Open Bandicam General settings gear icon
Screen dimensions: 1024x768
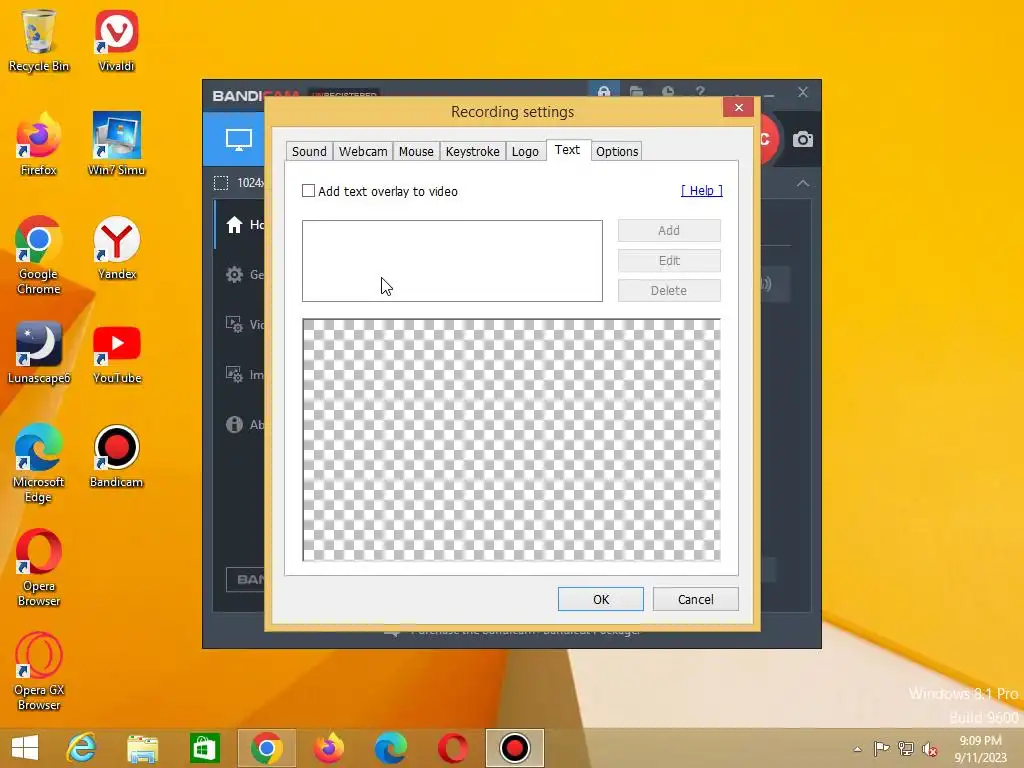pos(234,274)
